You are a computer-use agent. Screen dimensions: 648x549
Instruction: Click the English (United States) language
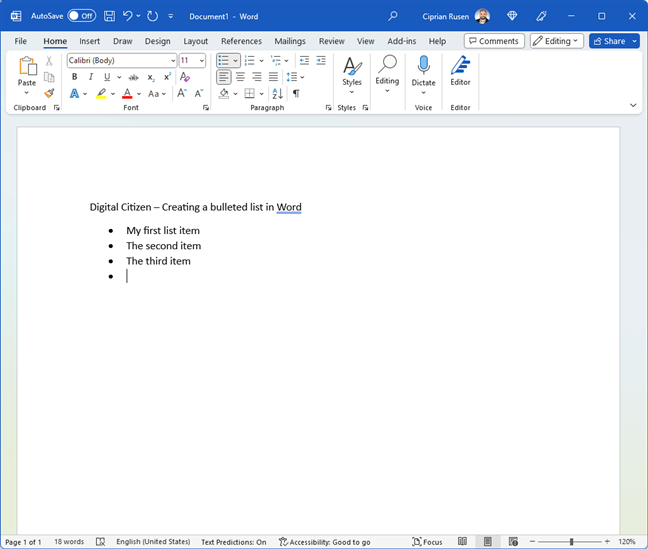point(153,542)
